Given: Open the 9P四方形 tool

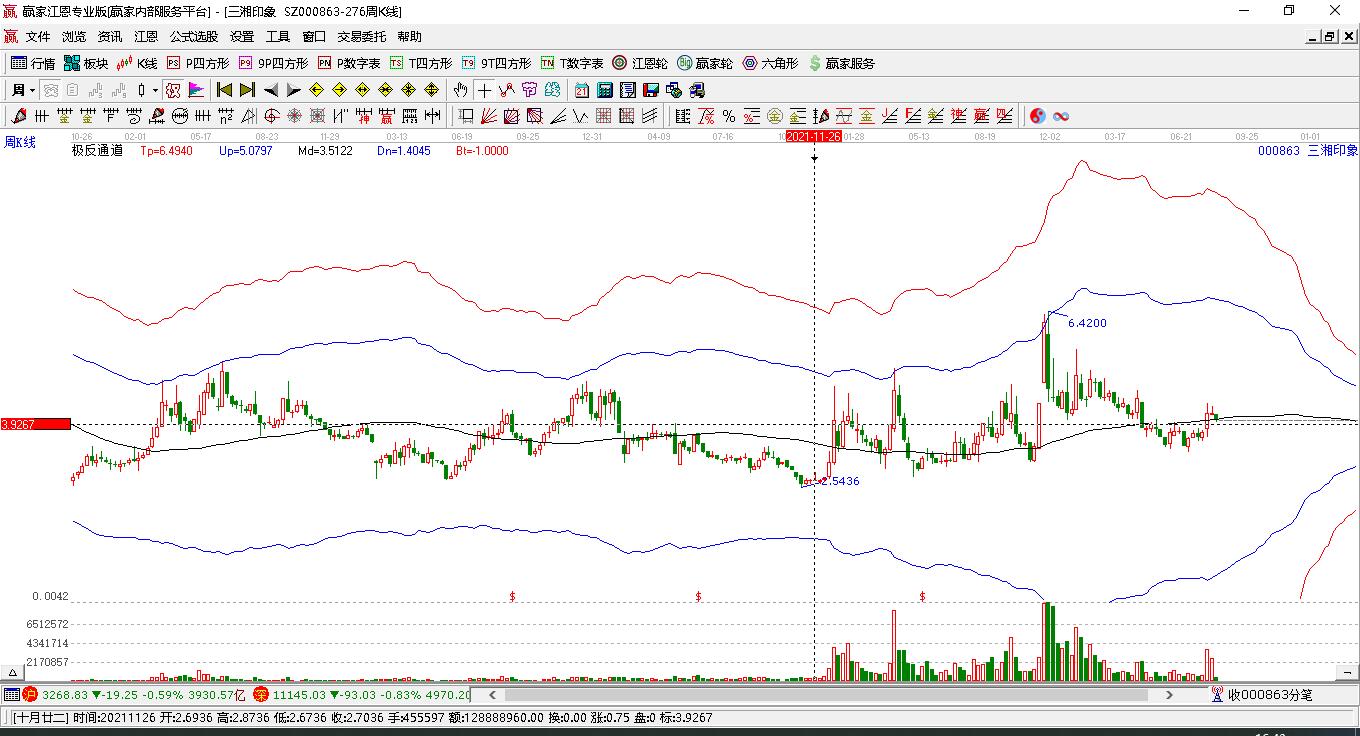Looking at the screenshot, I should tap(273, 63).
